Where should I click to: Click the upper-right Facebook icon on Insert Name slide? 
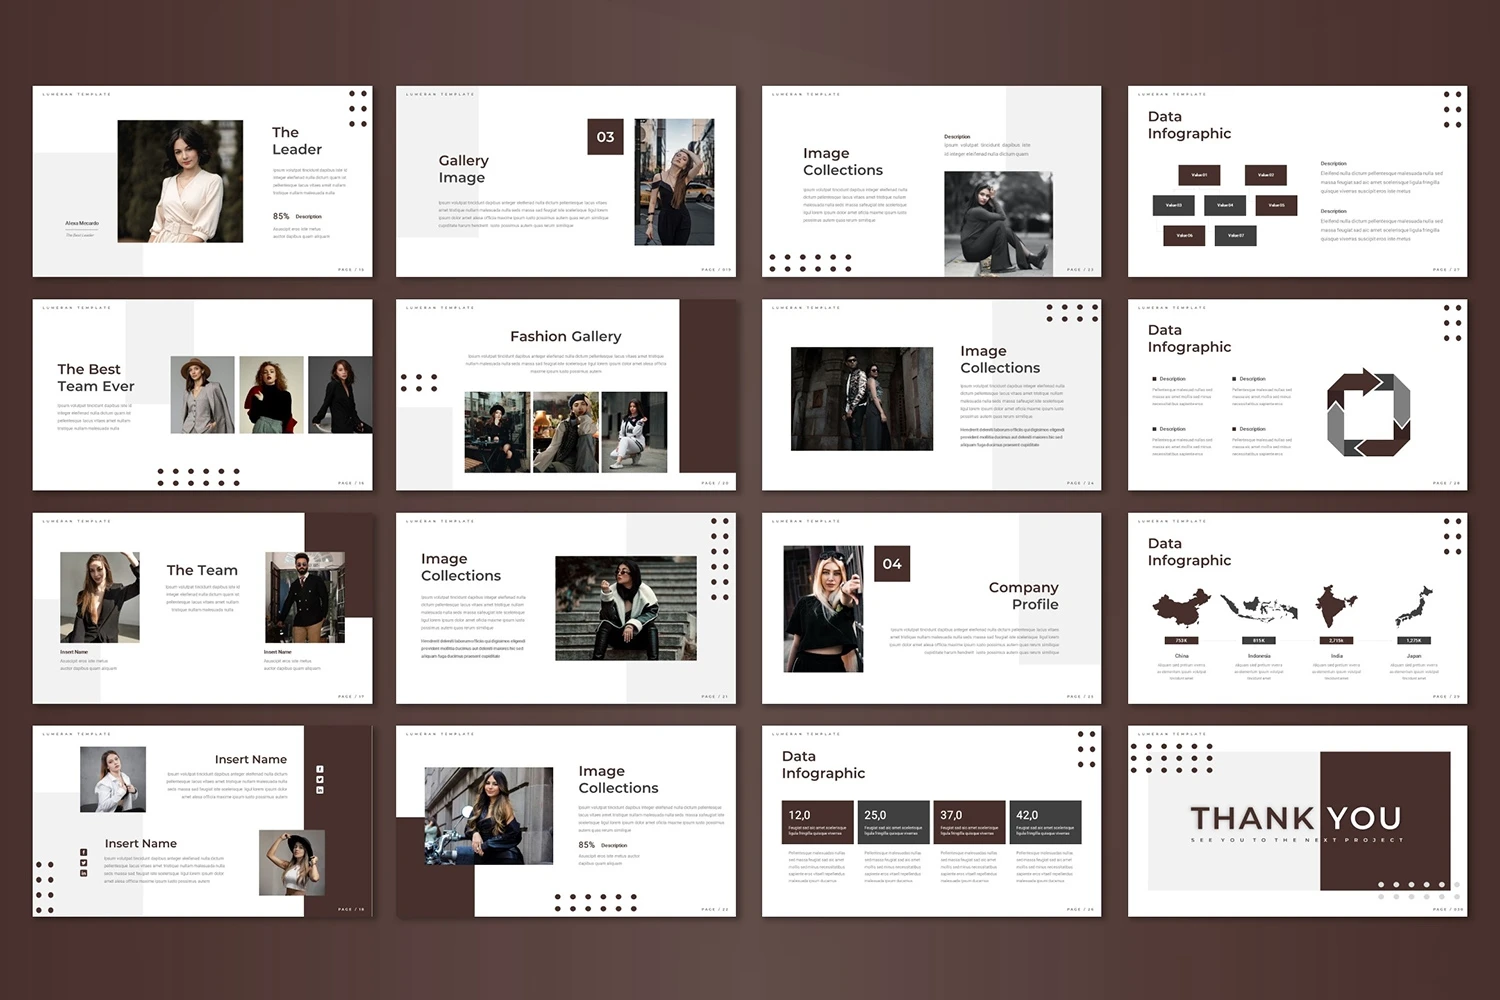[x=320, y=768]
